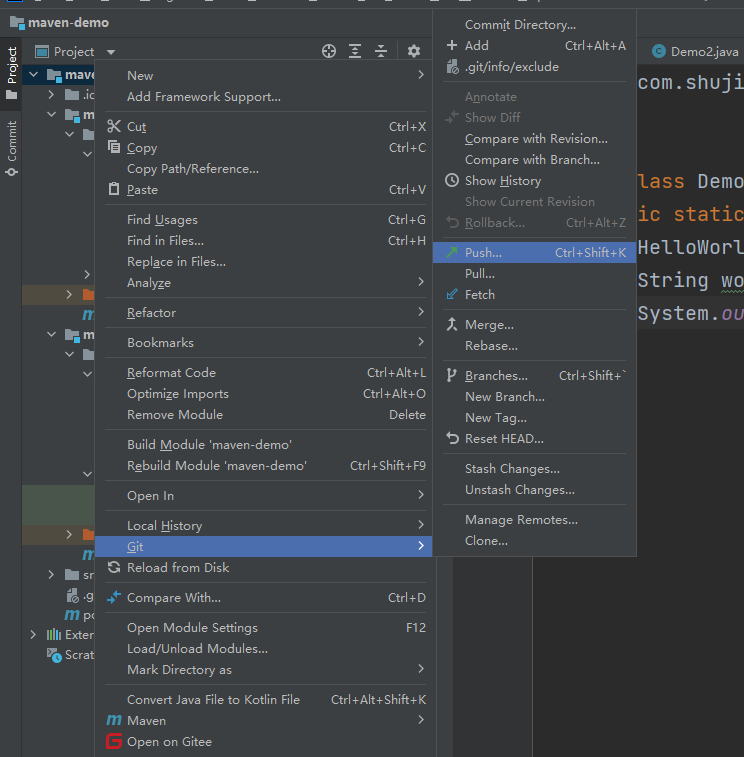Click the Copy icon in context menu
Screen dimensions: 744x757
pyautogui.click(x=114, y=147)
